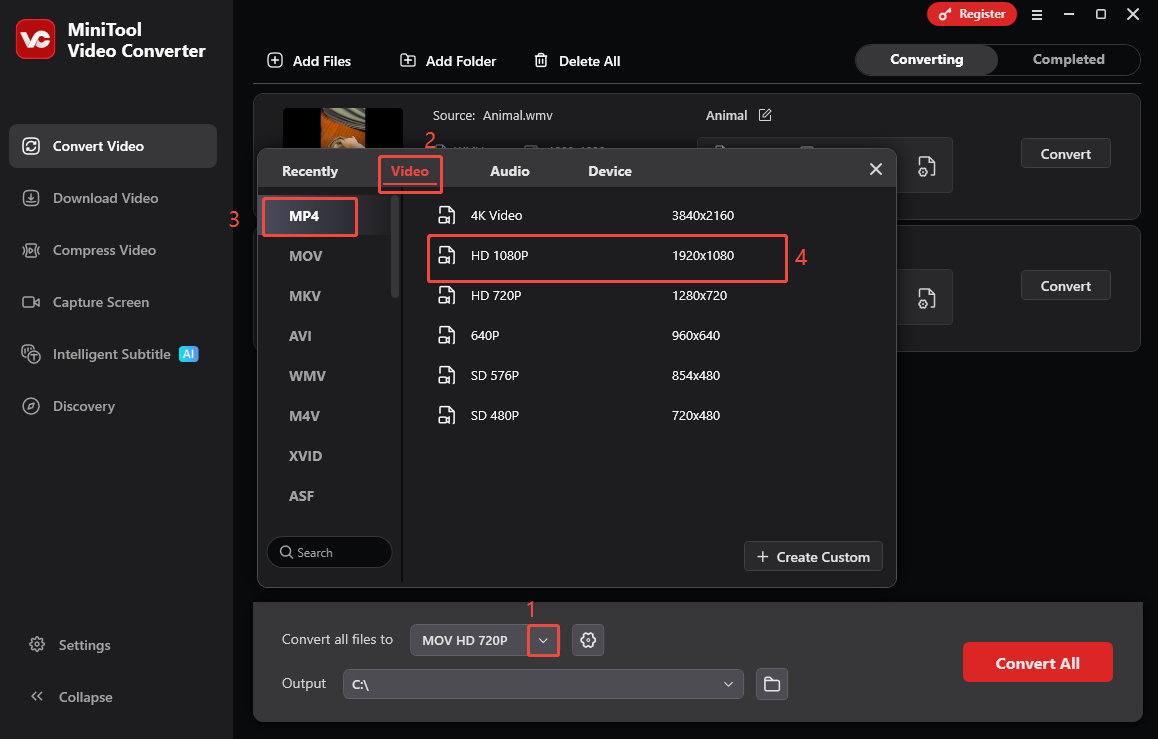This screenshot has height=739, width=1158.
Task: Open the Audio format tab
Action: click(x=509, y=171)
